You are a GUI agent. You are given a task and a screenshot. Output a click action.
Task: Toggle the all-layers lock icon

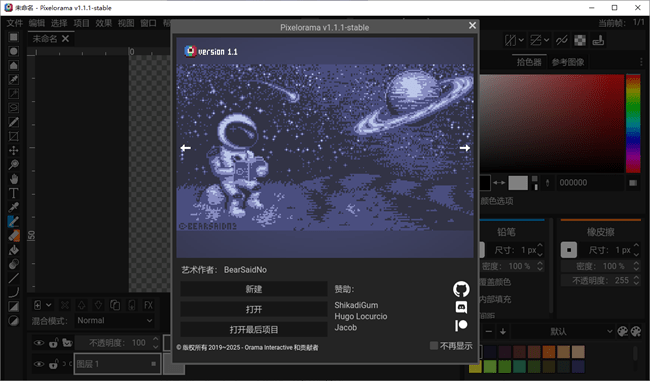point(53,343)
